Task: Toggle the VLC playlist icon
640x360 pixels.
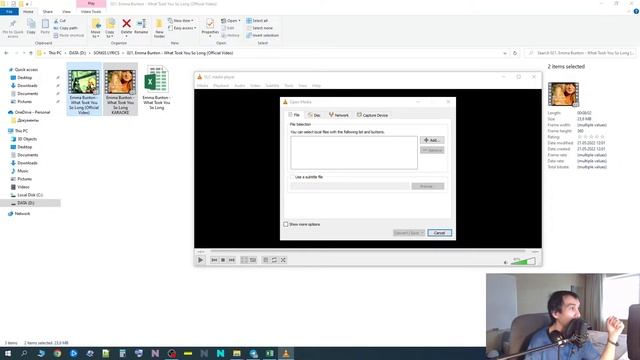Action: coord(266,260)
